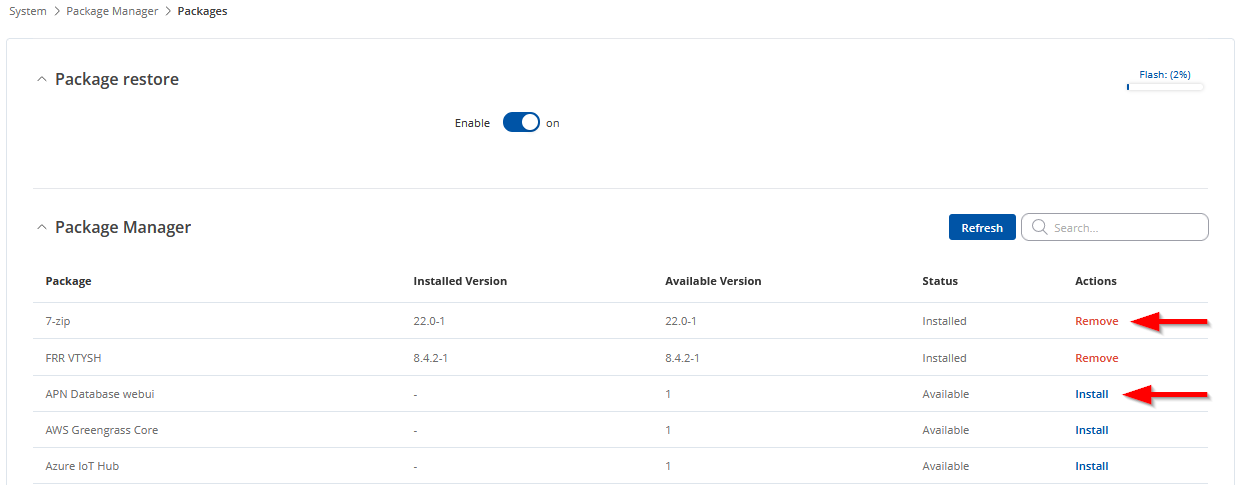
Task: Click the Available Version column header
Action: (x=713, y=281)
